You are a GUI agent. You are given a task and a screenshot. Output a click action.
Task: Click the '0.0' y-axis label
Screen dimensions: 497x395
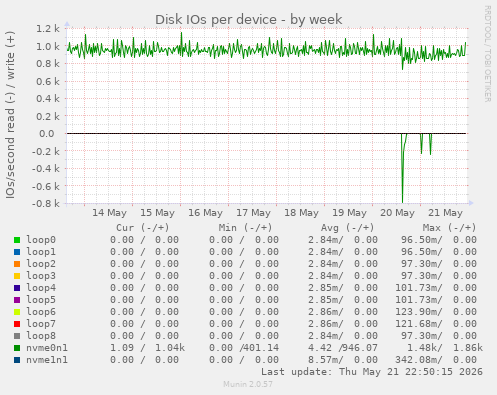[47, 134]
